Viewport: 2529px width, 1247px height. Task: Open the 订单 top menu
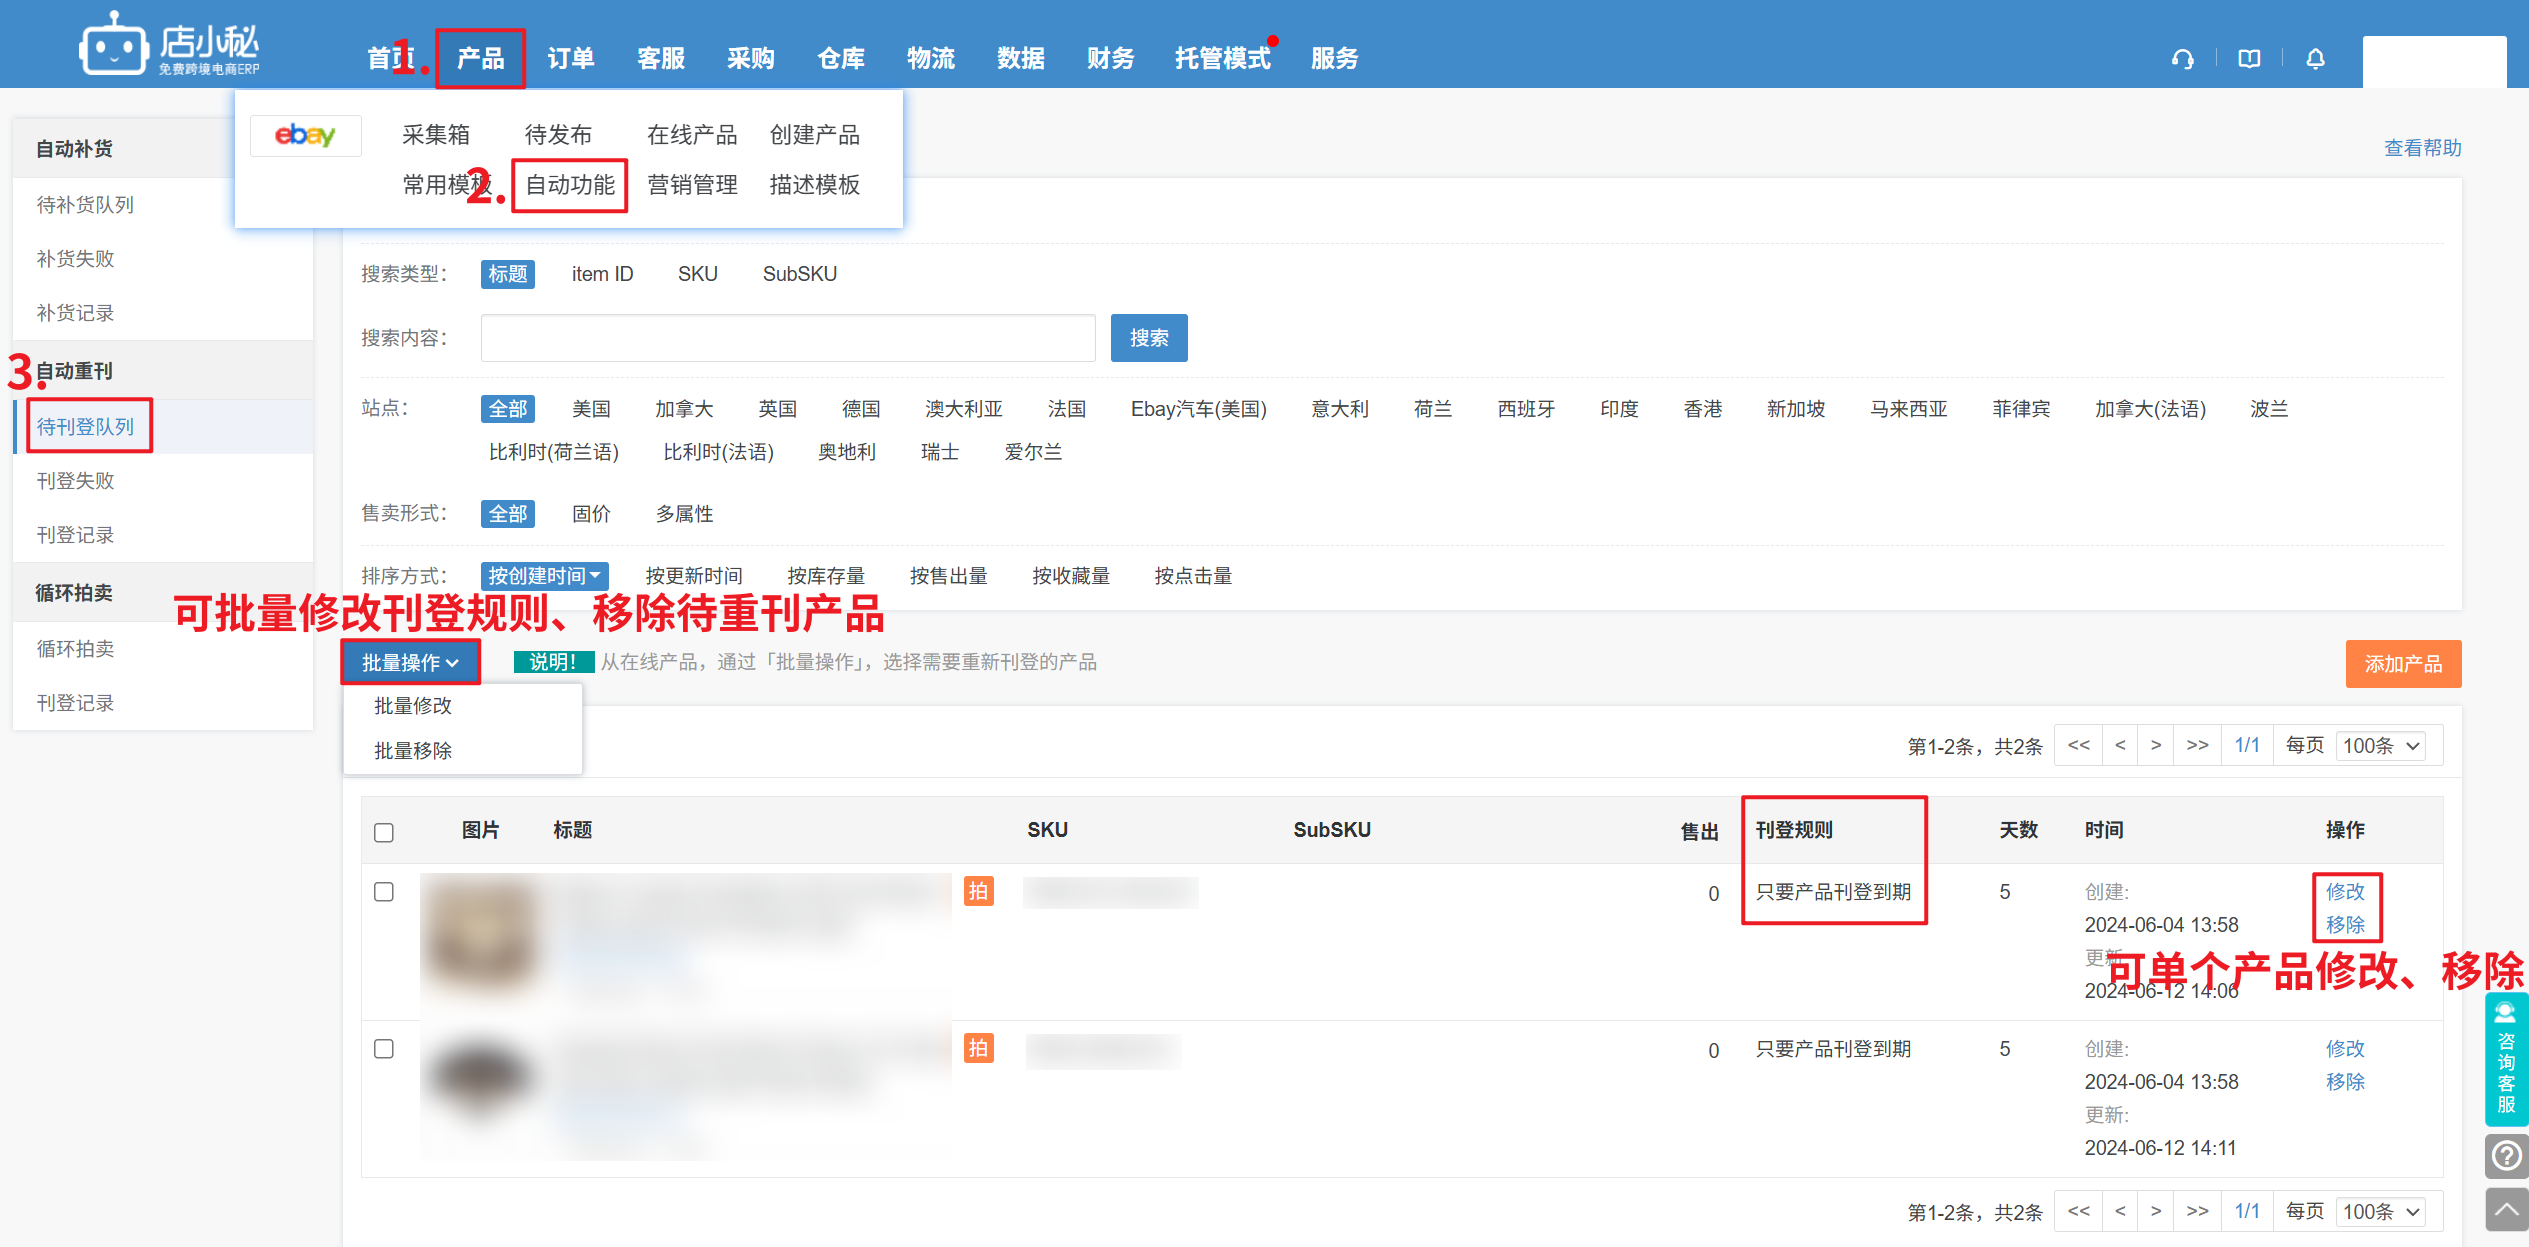pyautogui.click(x=571, y=59)
